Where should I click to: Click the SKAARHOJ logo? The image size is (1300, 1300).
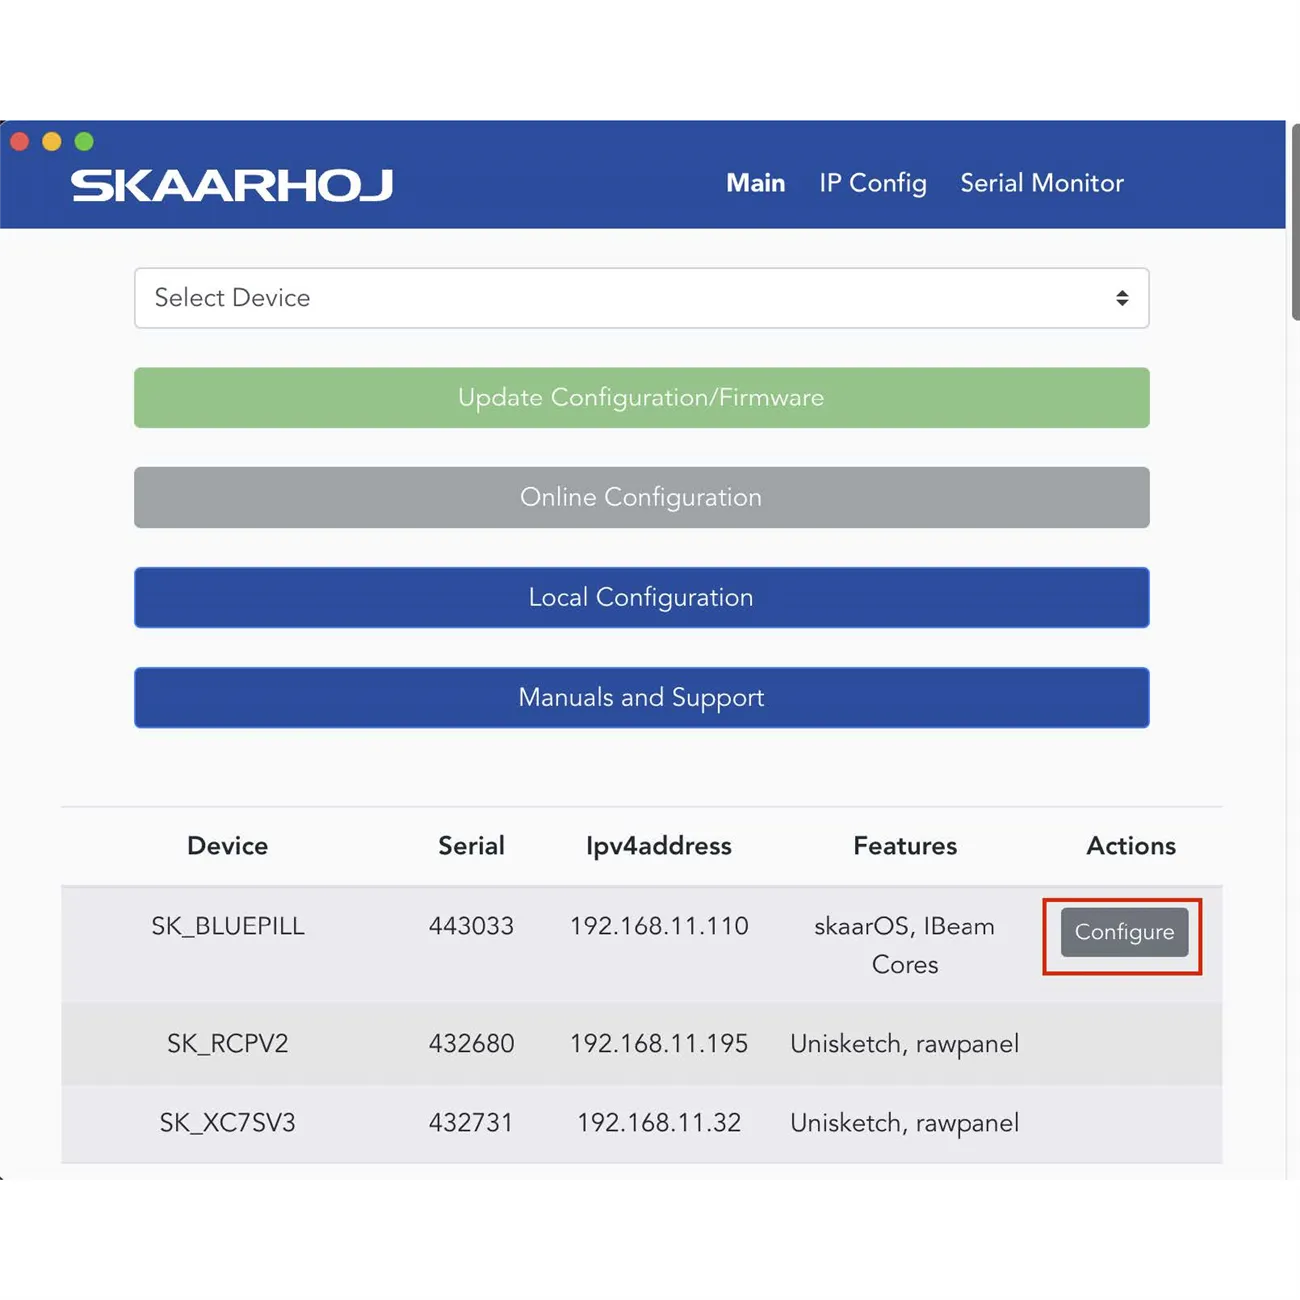(x=232, y=185)
